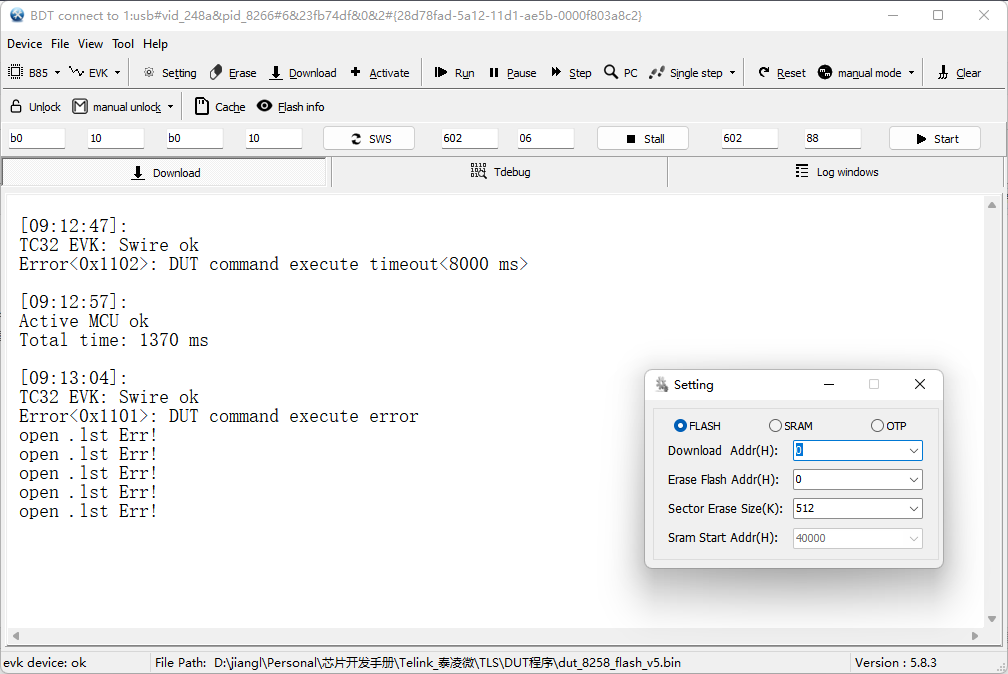Clear the log with Clear button
The image size is (1008, 674).
point(959,73)
